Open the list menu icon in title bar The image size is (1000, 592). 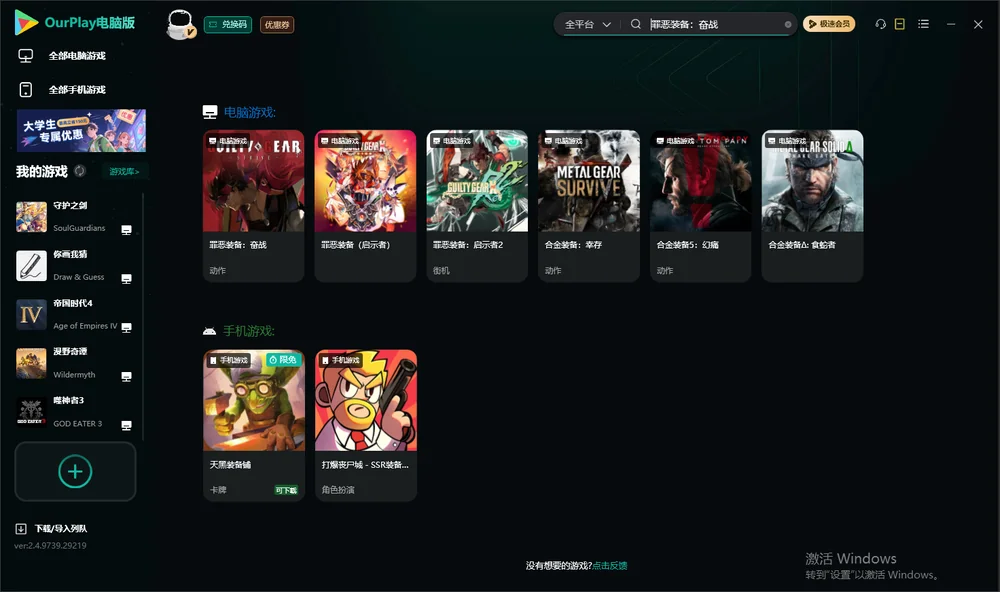tap(923, 24)
